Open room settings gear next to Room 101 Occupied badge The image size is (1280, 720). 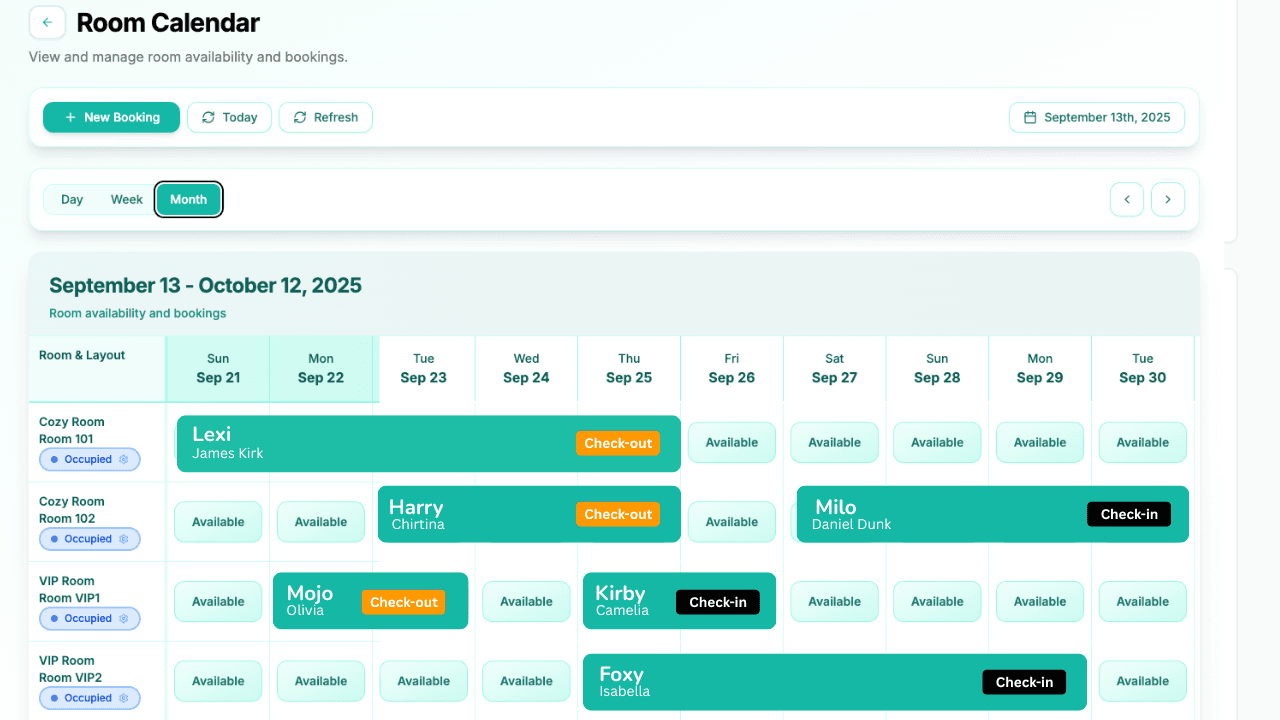click(122, 459)
